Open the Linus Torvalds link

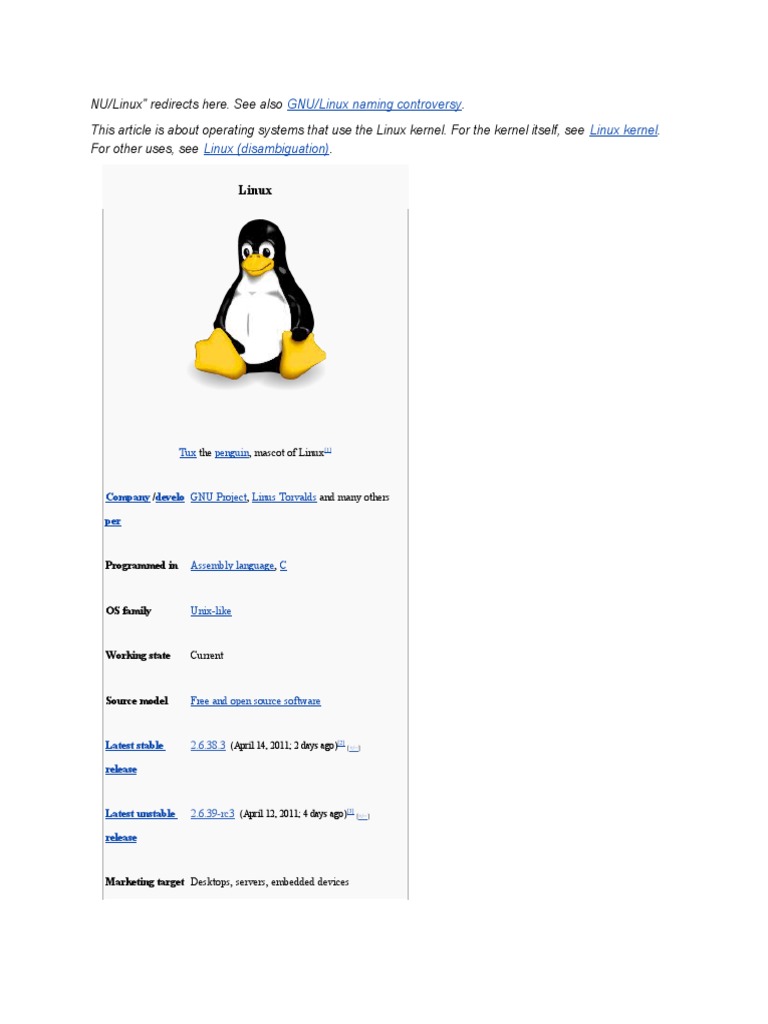[x=284, y=497]
